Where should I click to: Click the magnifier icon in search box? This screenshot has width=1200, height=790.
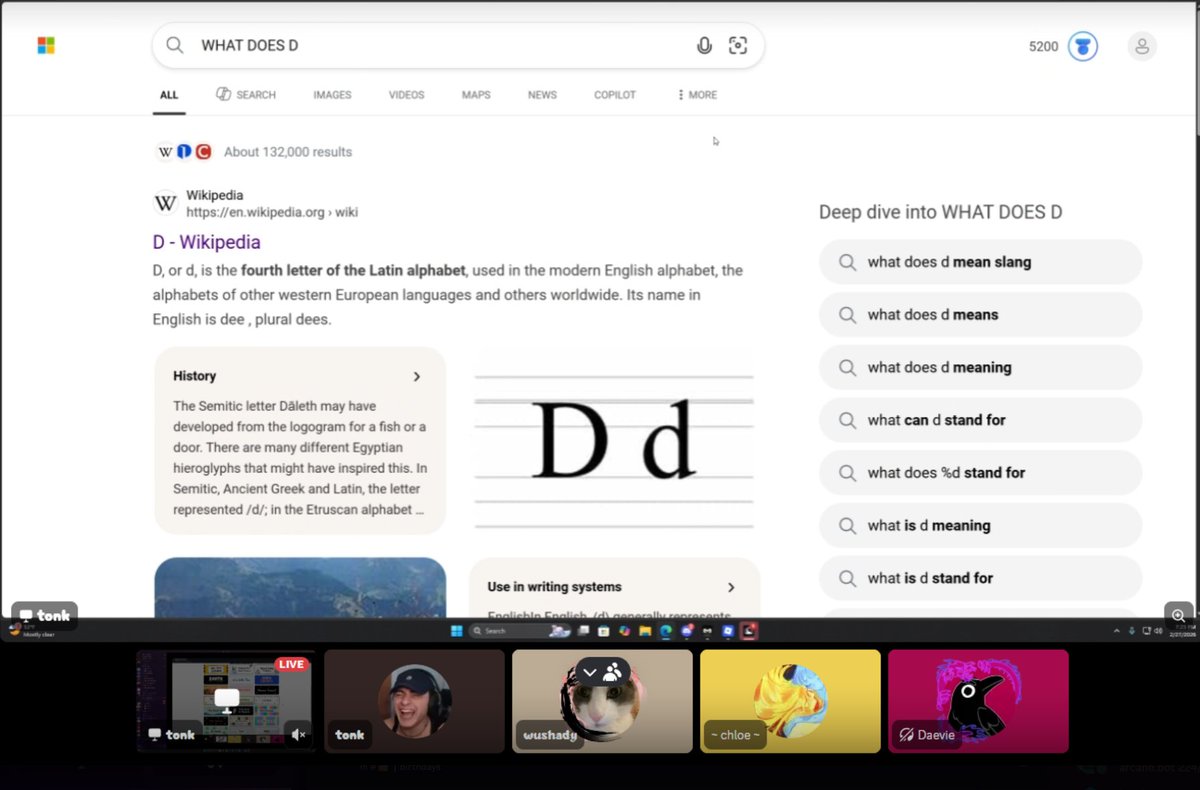[x=175, y=46]
